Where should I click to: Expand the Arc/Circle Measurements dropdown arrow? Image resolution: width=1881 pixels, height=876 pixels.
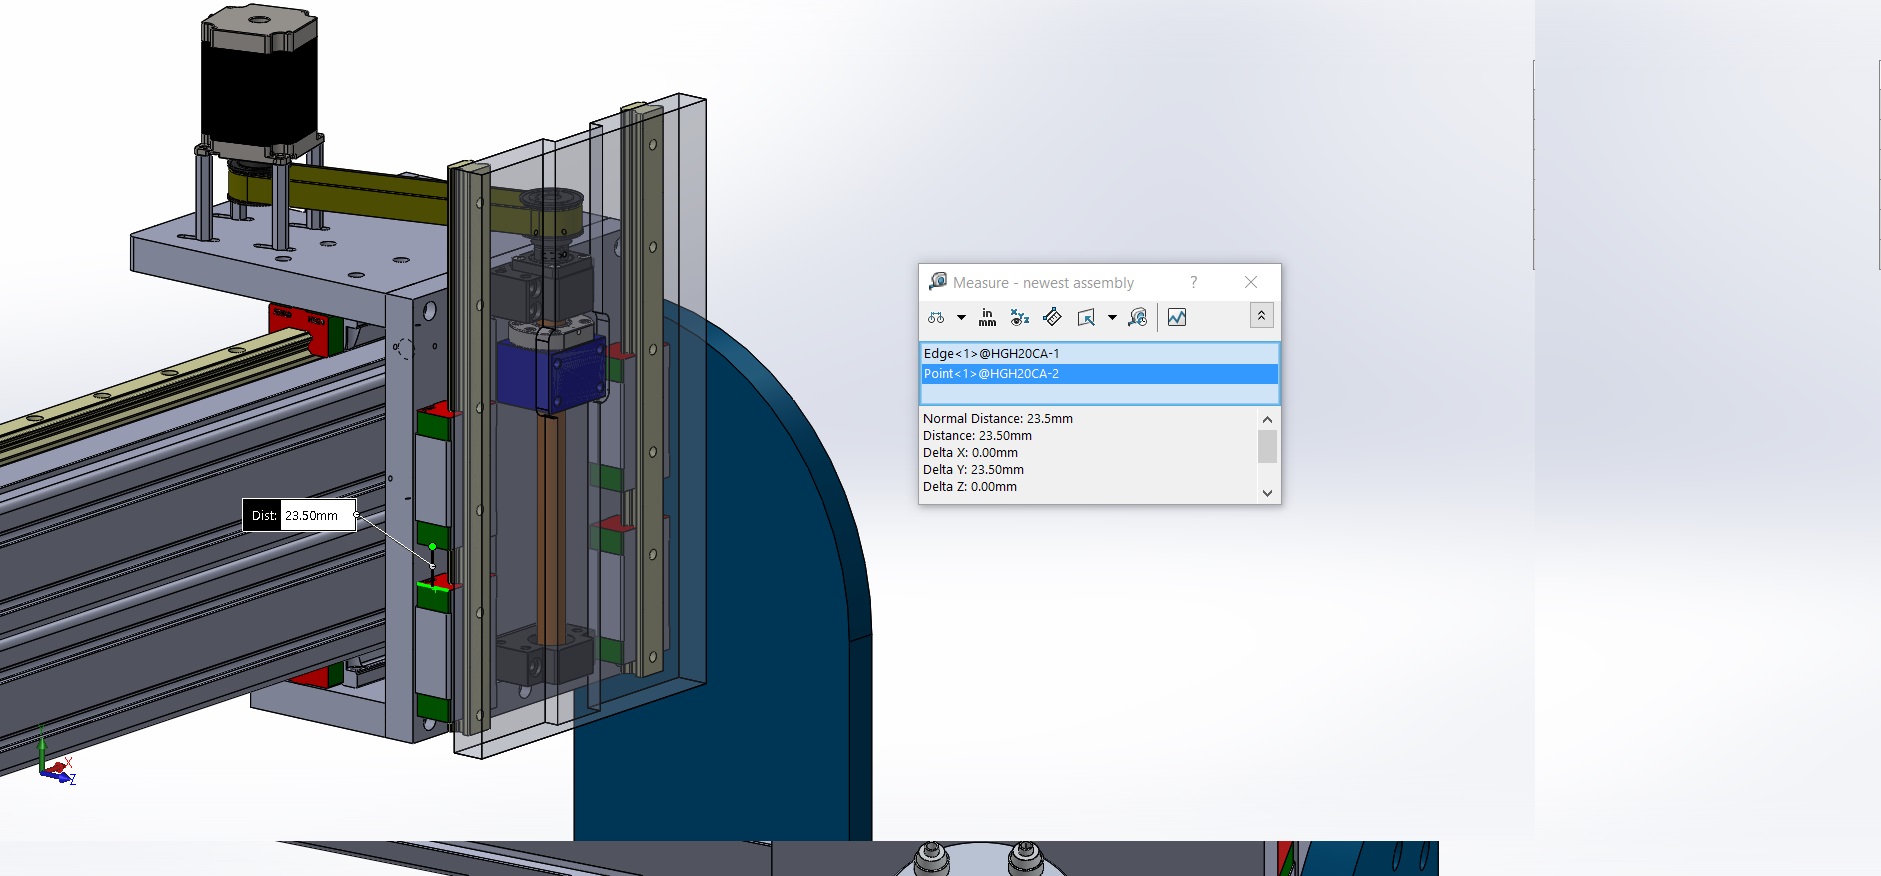pyautogui.click(x=961, y=318)
